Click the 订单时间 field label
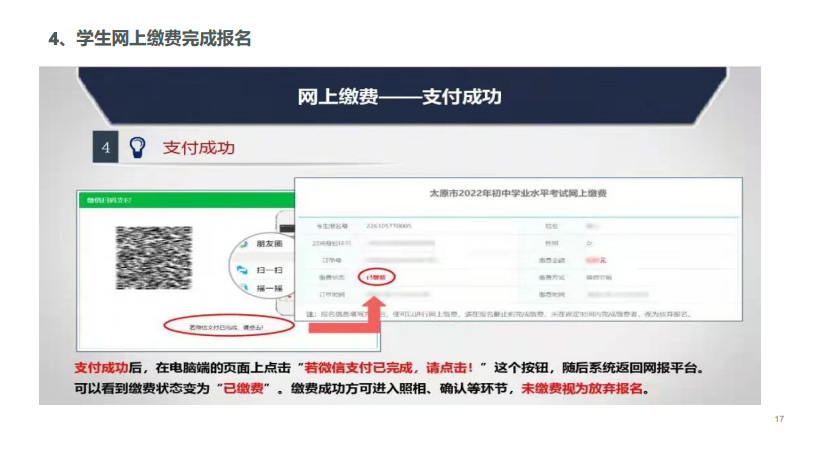This screenshot has height=449, width=834. tap(332, 294)
